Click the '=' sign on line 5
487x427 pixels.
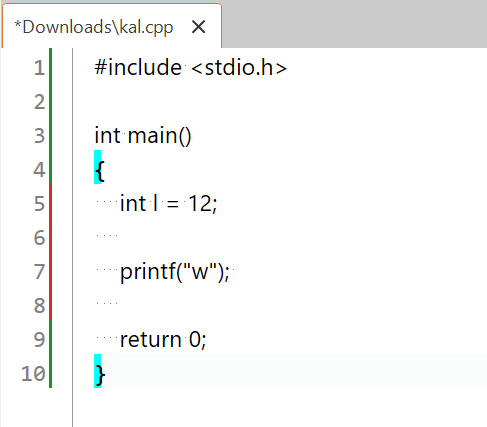pyautogui.click(x=172, y=204)
